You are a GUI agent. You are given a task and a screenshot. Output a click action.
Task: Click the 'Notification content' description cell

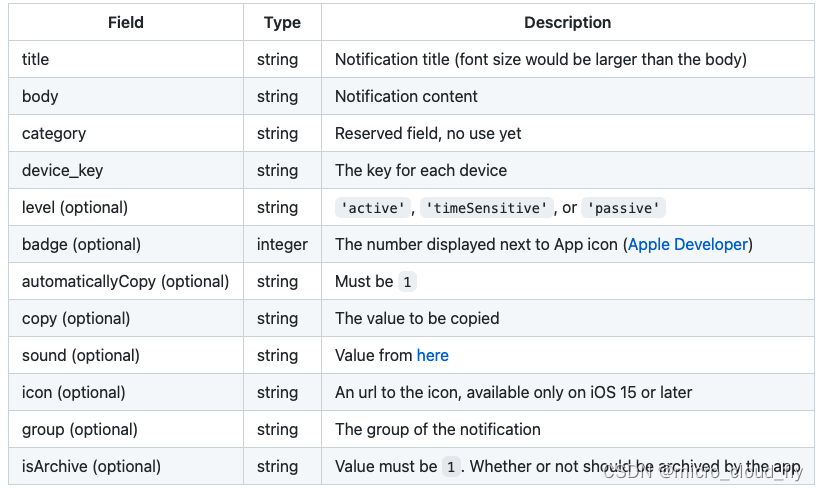pos(406,96)
